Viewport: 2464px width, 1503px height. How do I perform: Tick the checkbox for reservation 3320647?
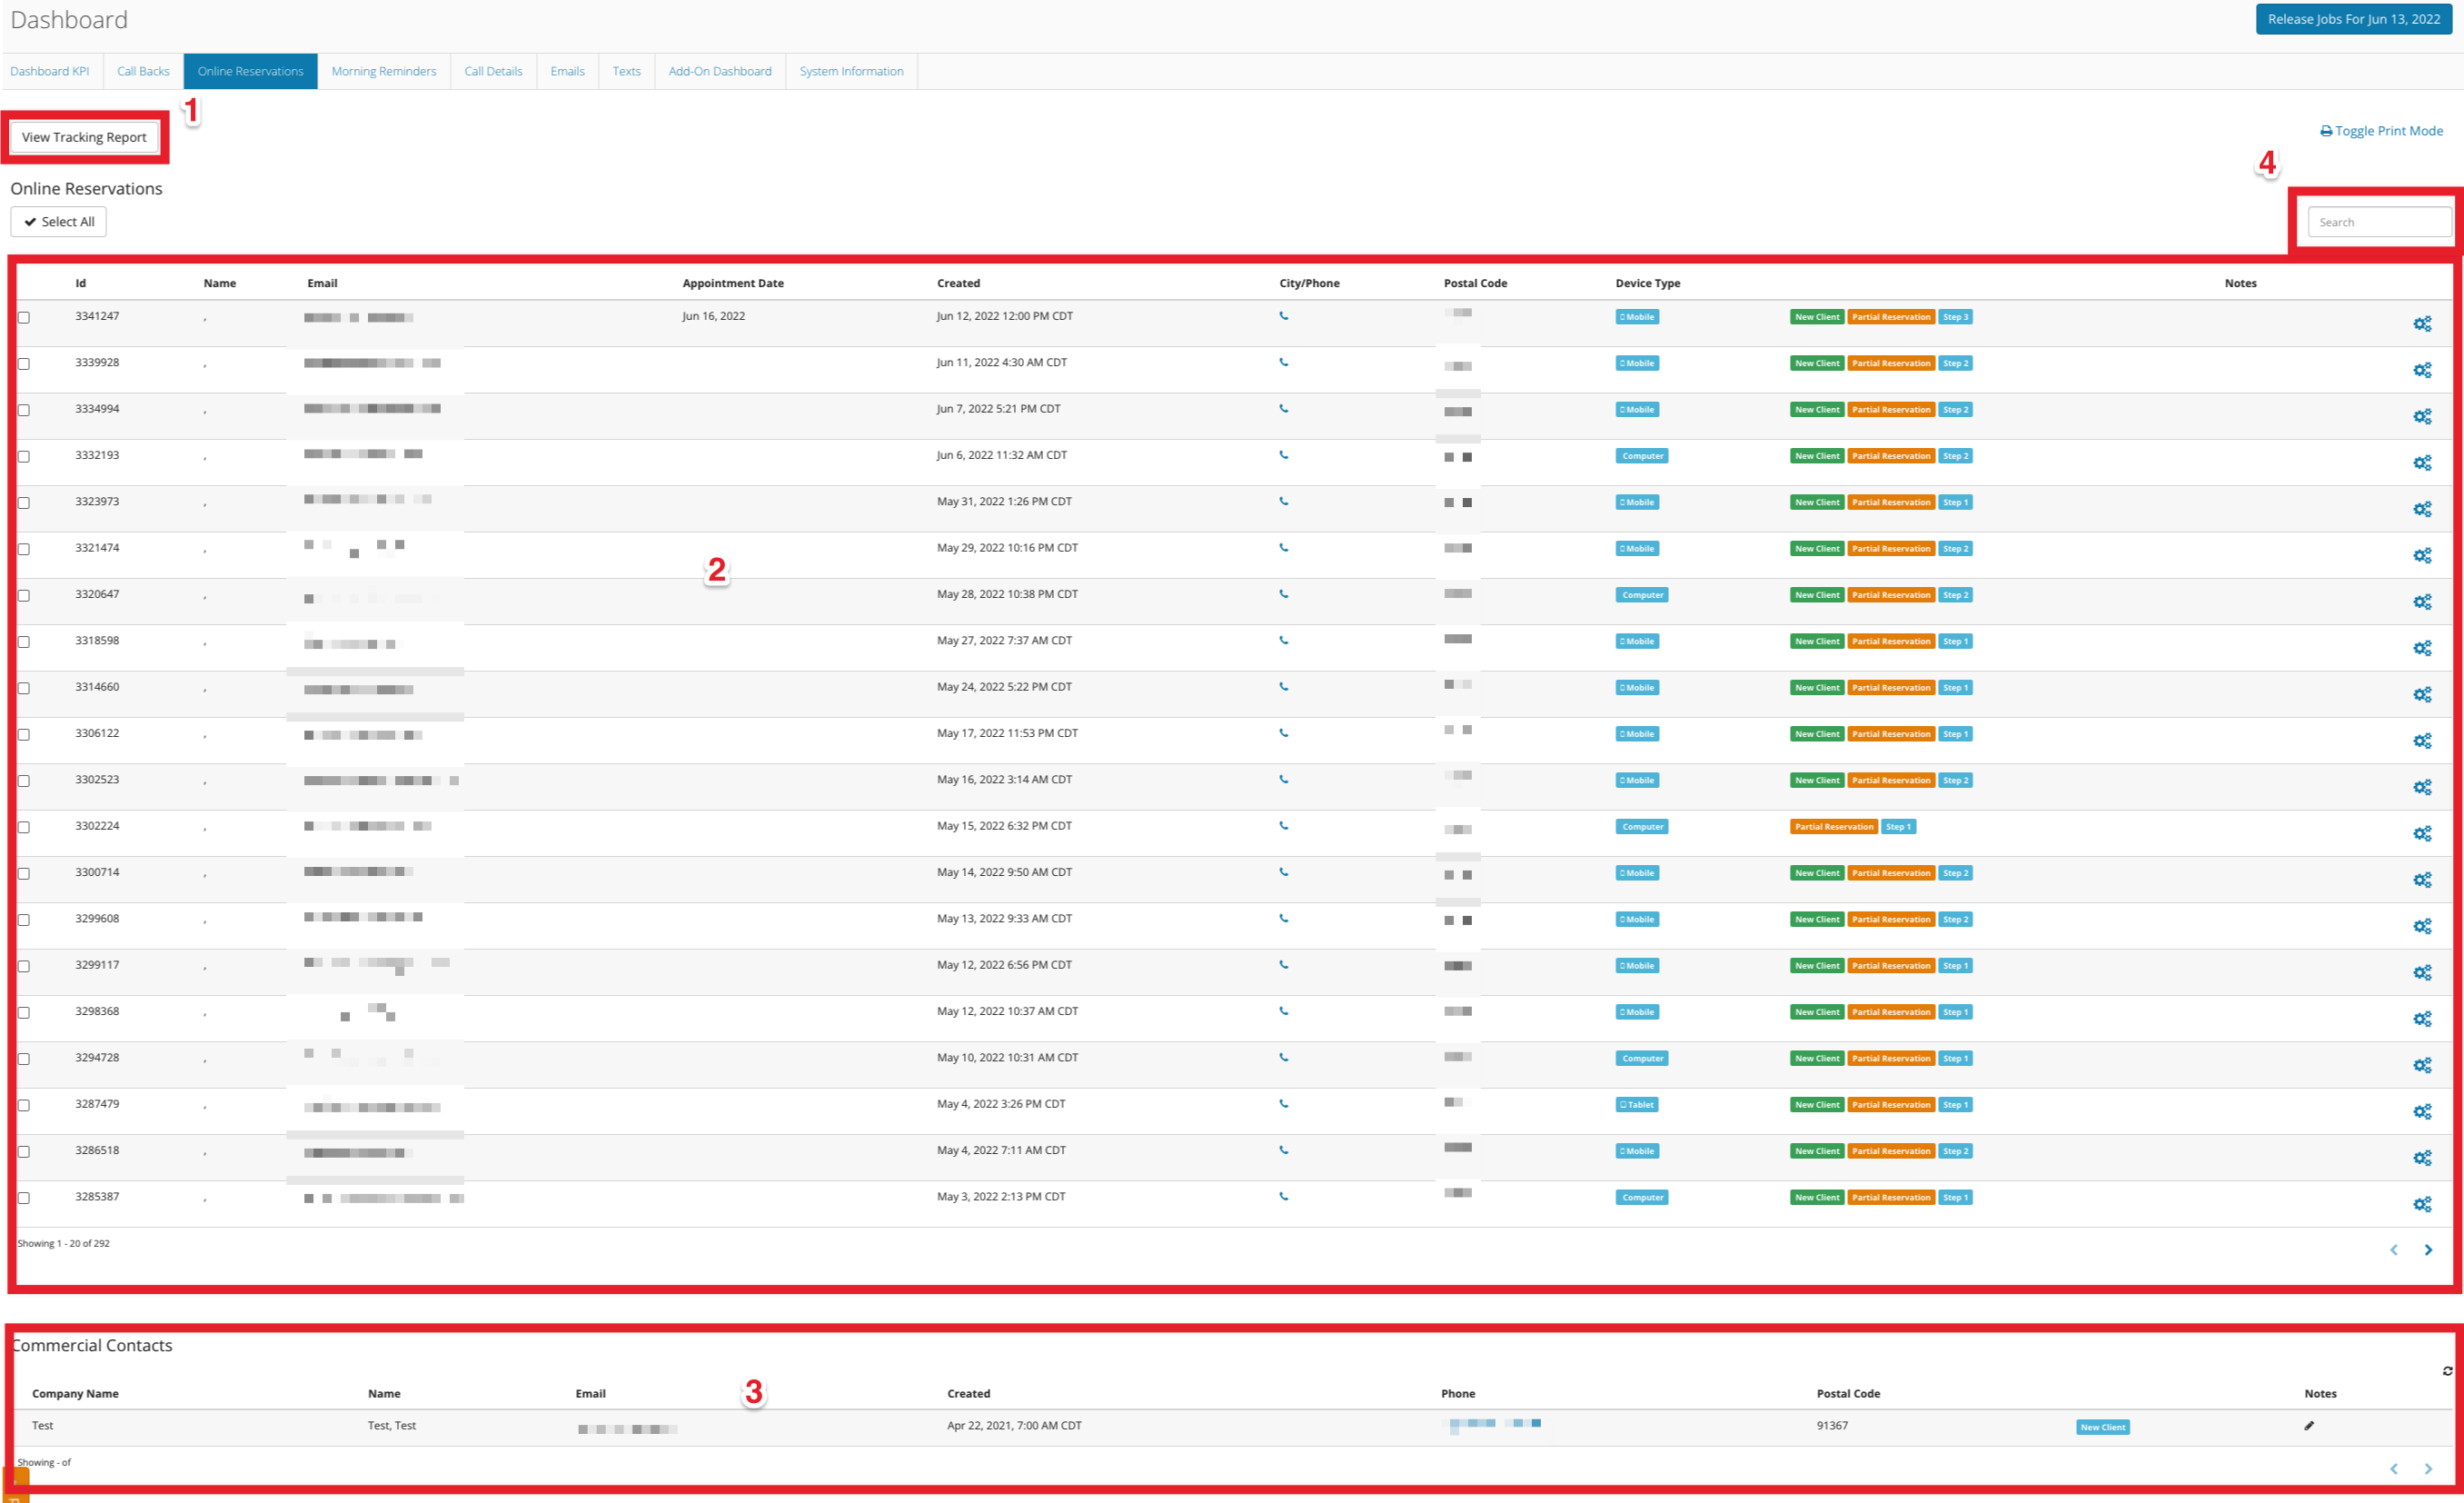[x=24, y=596]
